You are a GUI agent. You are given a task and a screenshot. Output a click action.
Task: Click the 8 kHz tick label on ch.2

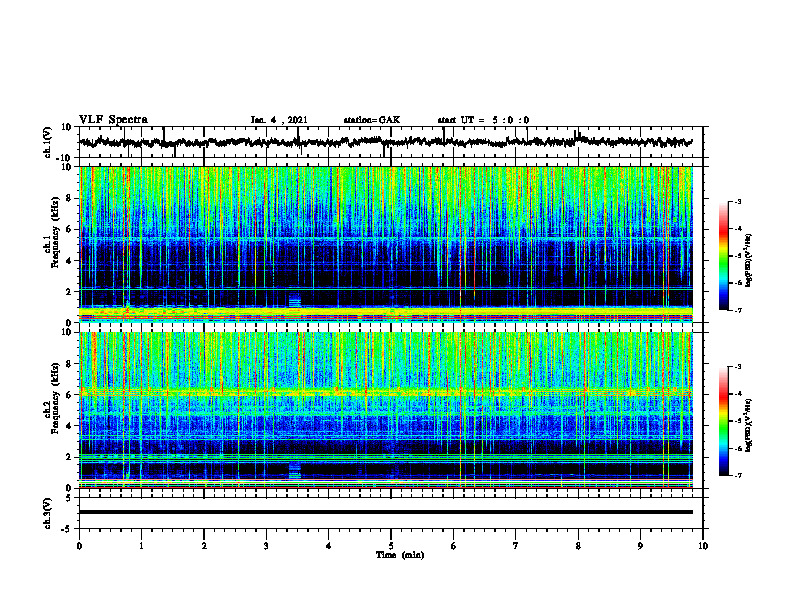(x=70, y=364)
